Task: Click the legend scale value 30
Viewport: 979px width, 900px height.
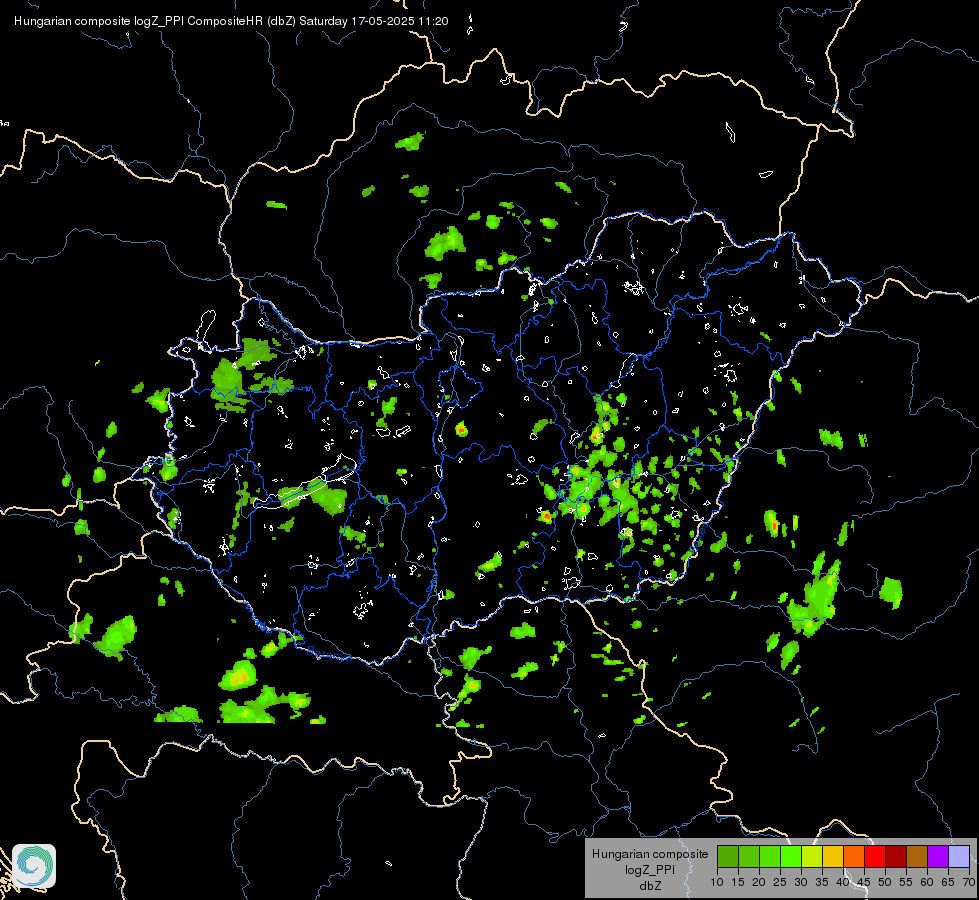Action: [801, 882]
